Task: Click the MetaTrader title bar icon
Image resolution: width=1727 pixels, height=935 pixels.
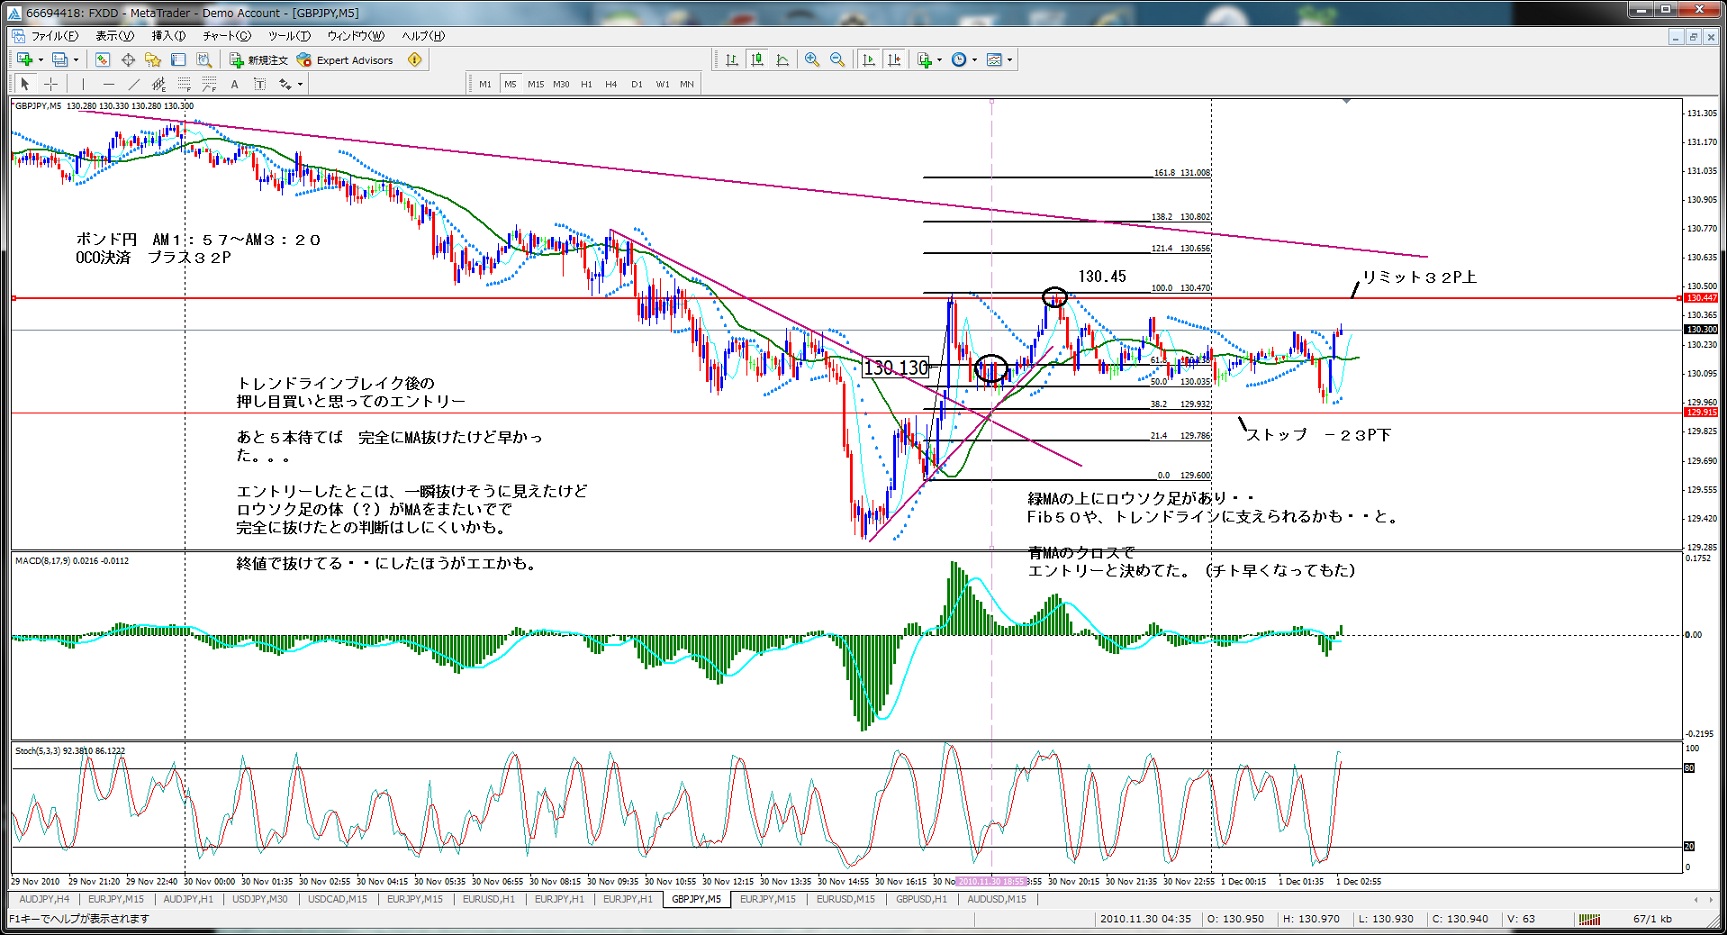Action: [14, 13]
